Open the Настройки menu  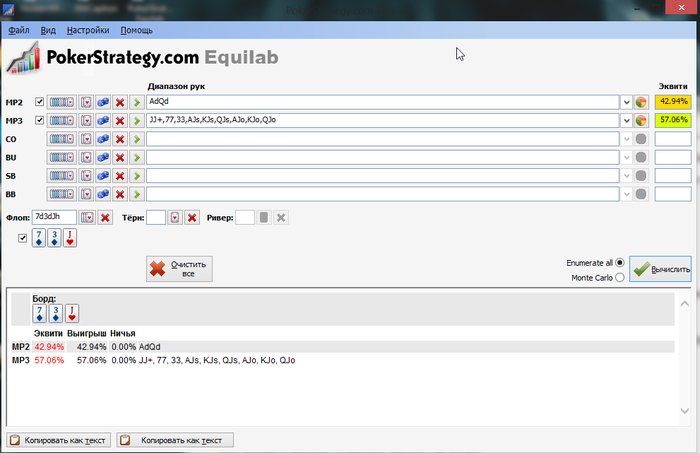coord(88,30)
